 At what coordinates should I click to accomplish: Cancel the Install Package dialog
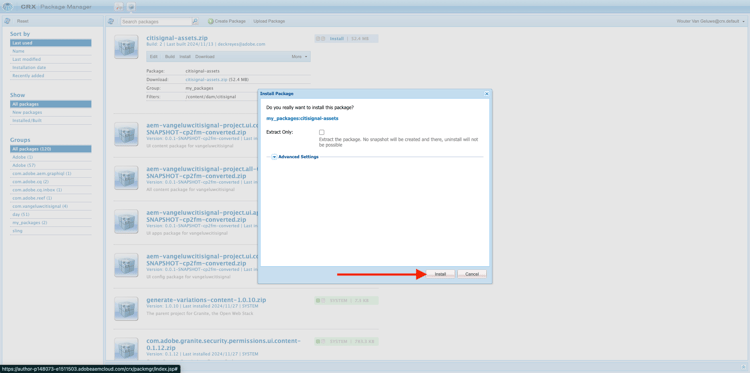pos(472,274)
